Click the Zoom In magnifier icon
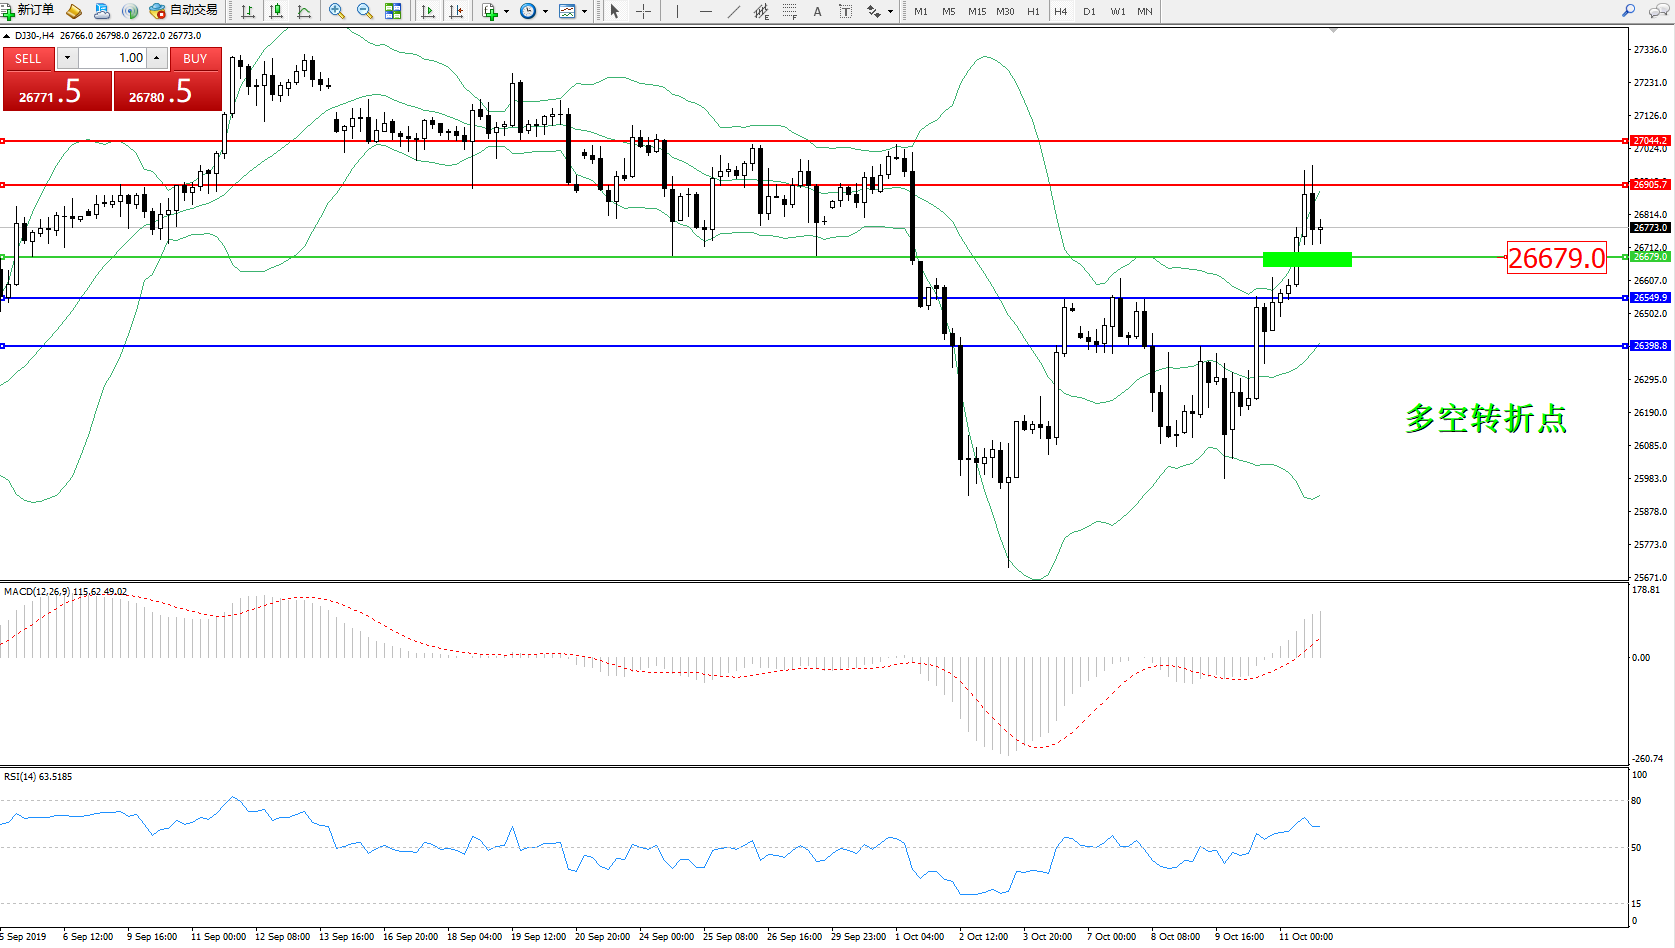1675x948 pixels. click(337, 11)
